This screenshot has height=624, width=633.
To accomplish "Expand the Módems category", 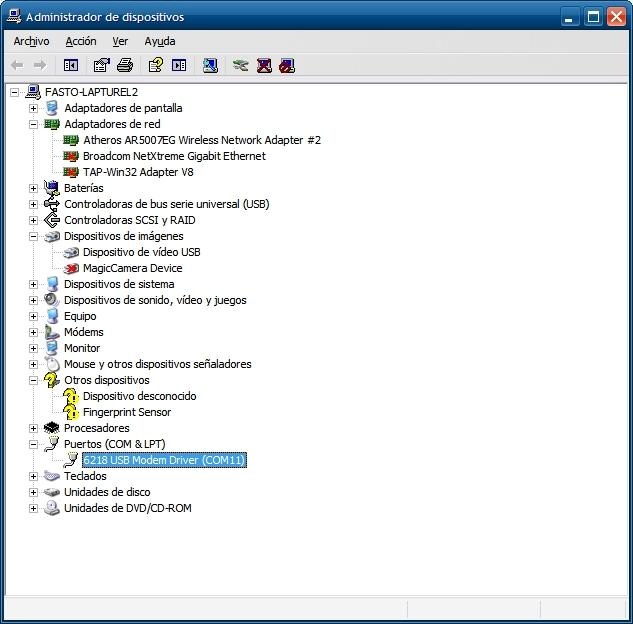I will point(33,332).
